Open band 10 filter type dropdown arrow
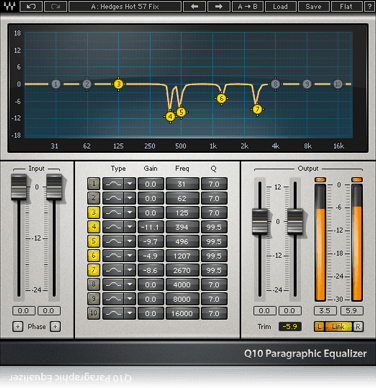This screenshot has height=388, width=376. 129,313
